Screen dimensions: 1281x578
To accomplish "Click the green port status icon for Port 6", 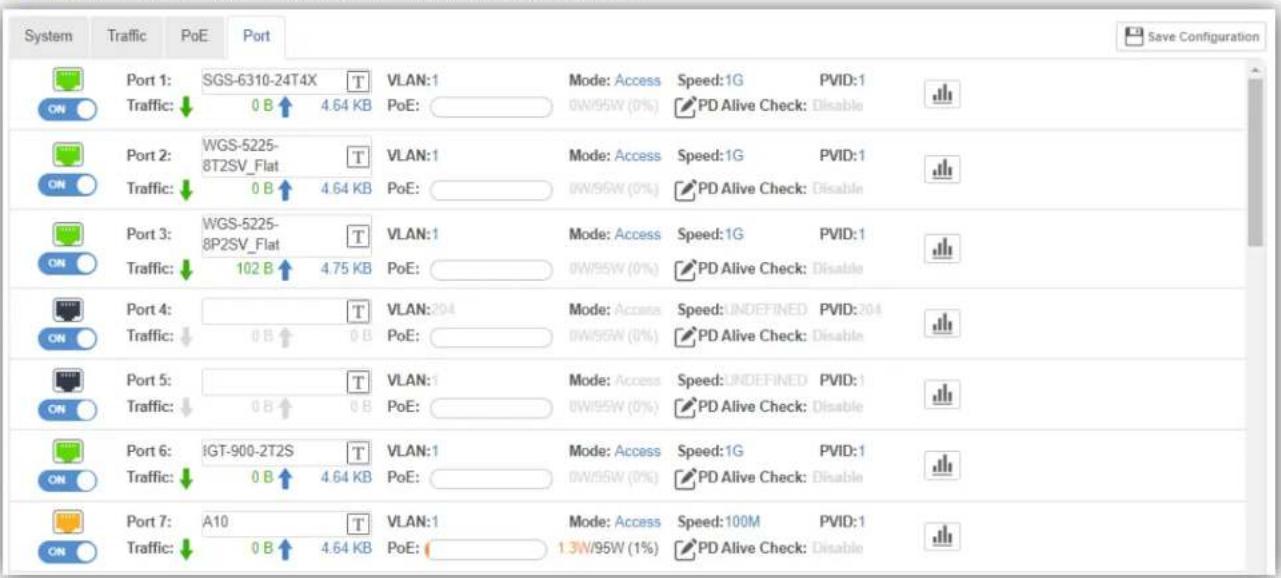I will 66,451.
